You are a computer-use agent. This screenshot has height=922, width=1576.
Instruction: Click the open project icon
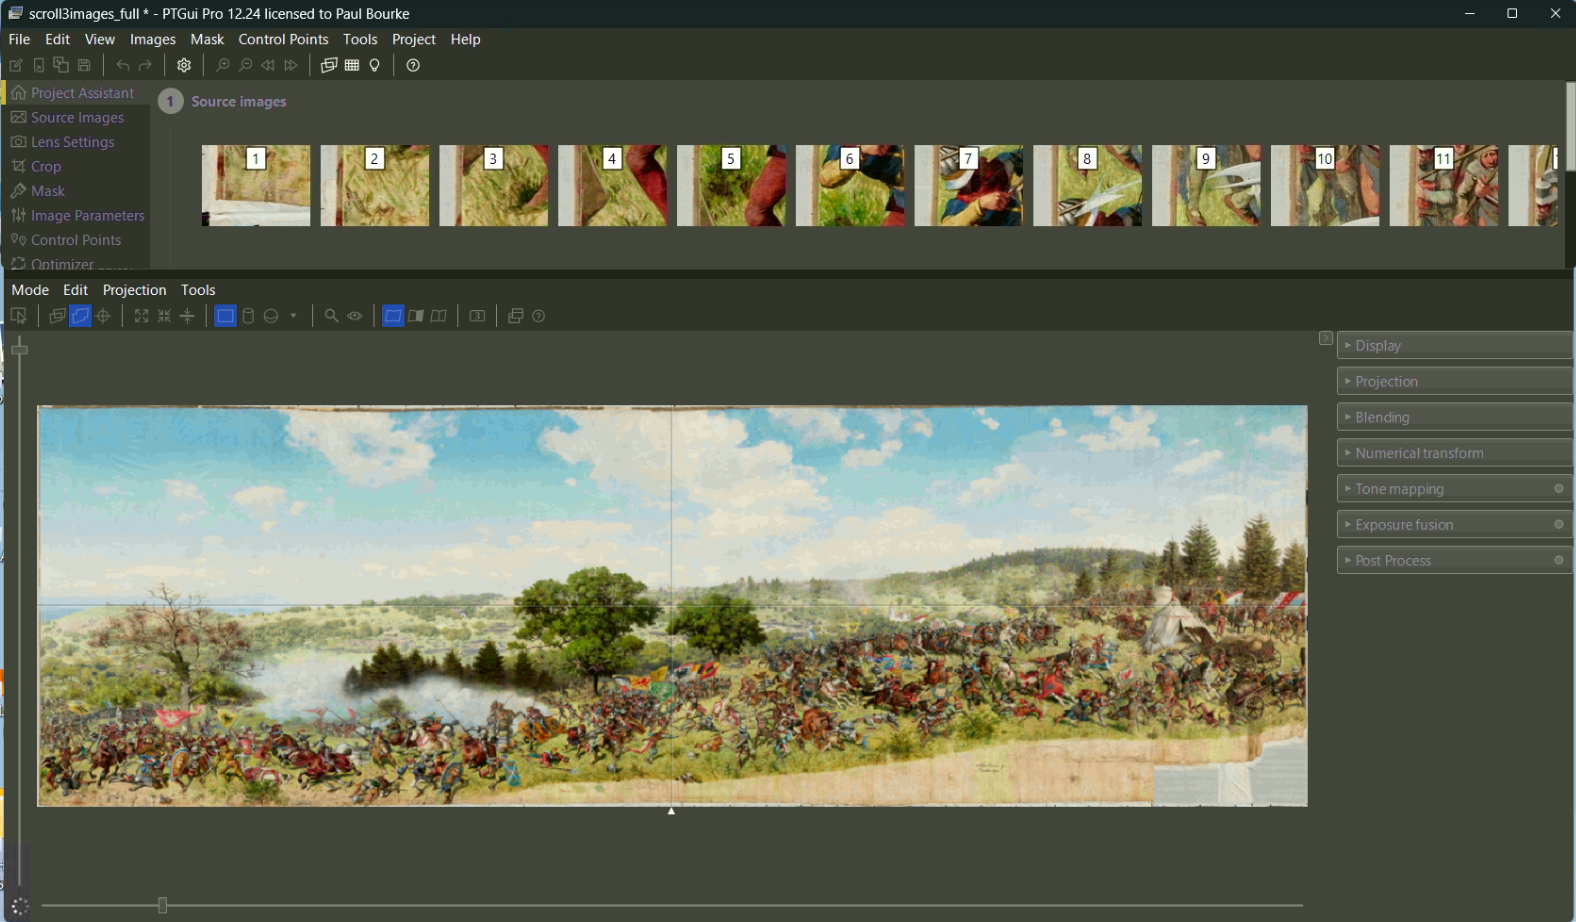tap(39, 65)
